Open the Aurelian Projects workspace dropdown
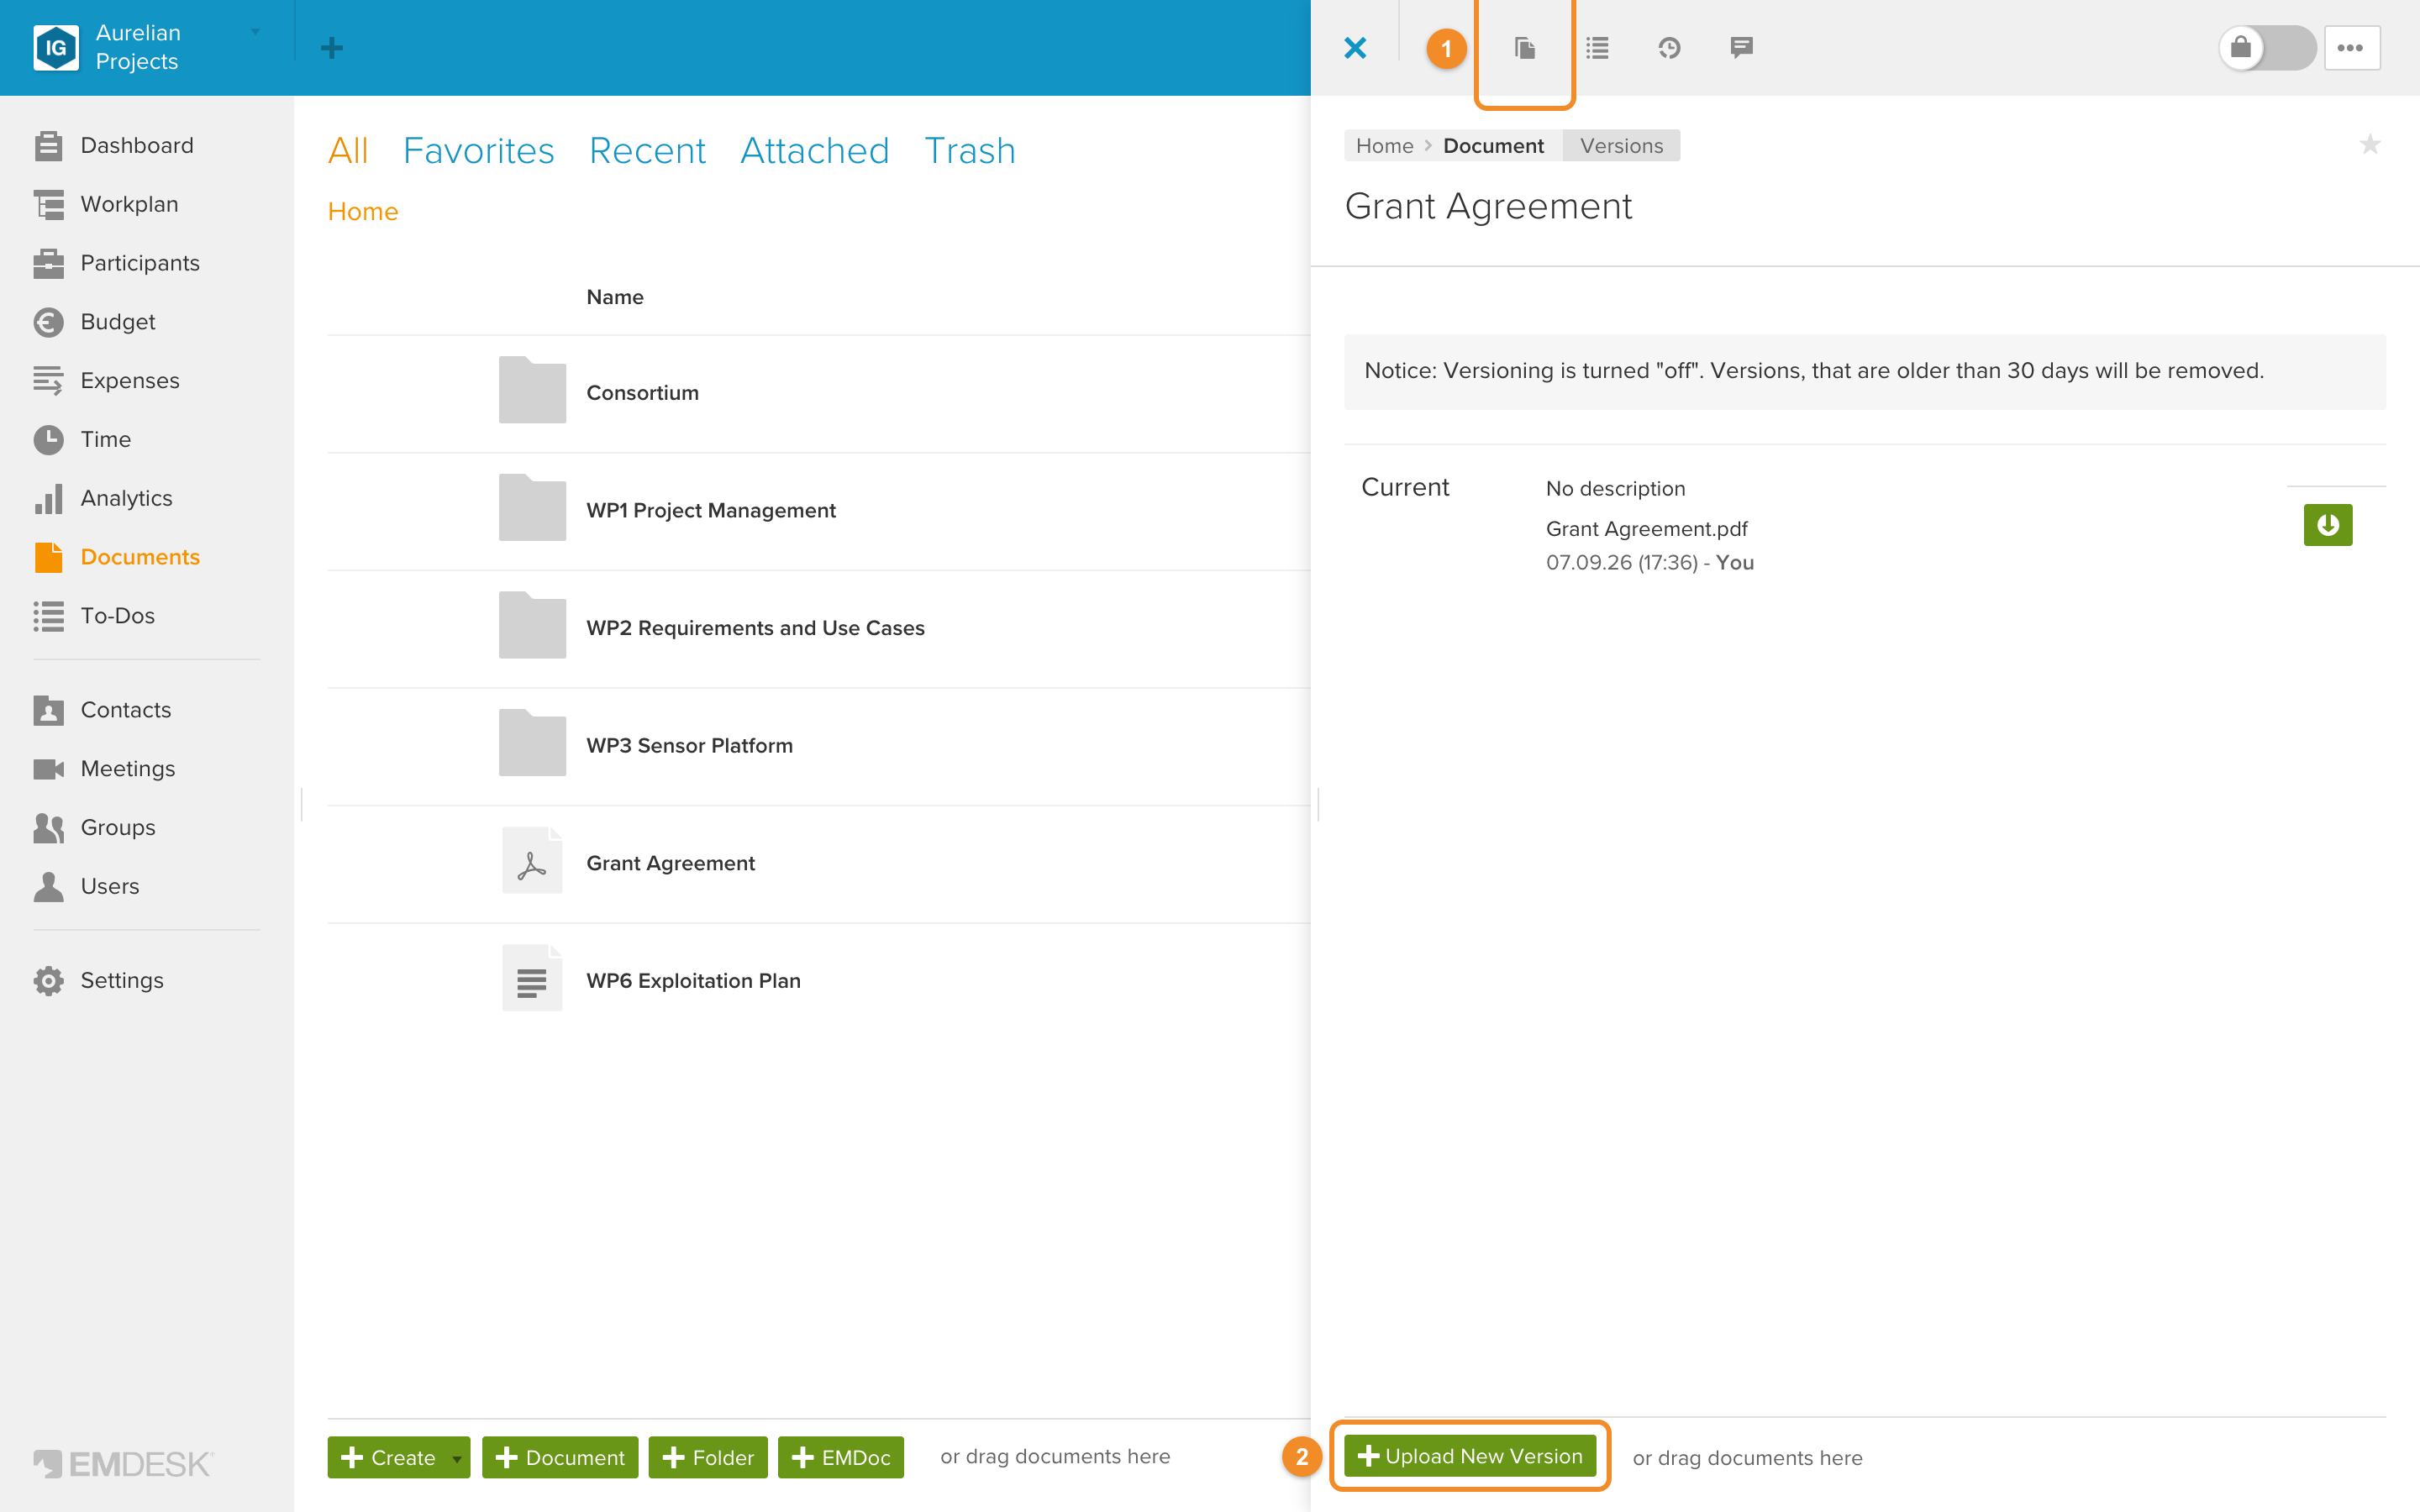 point(255,32)
